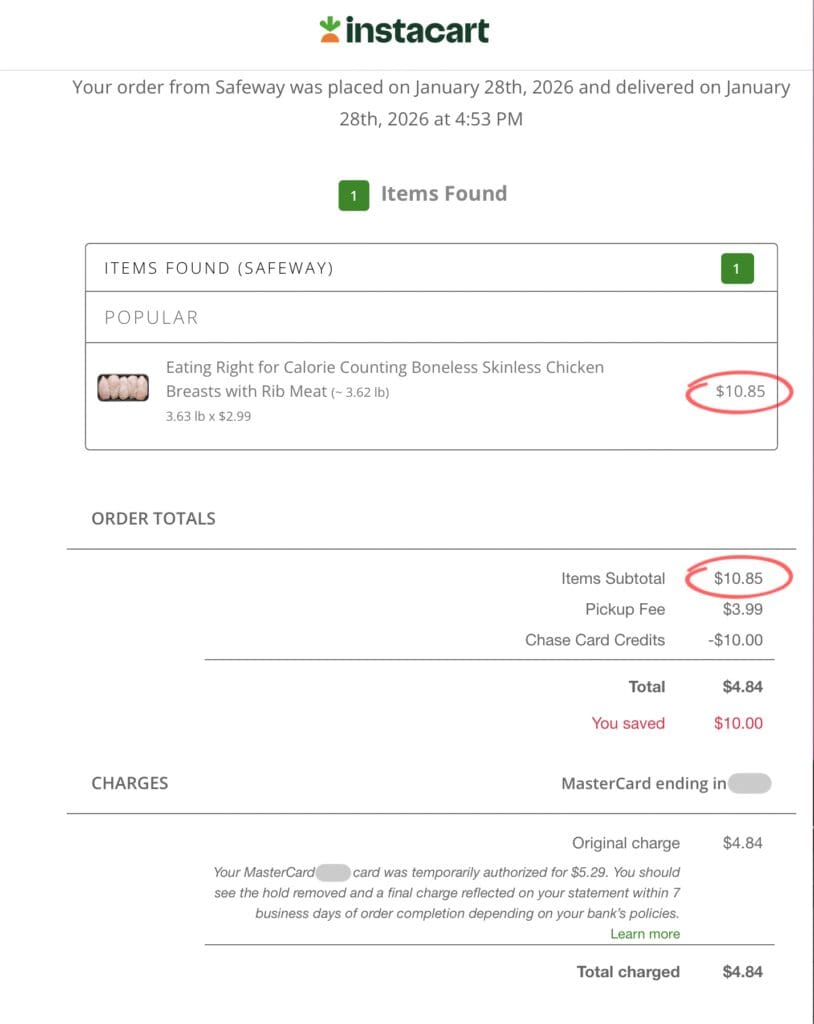The height and width of the screenshot is (1024, 814).
Task: Click the green count badge in Safeway header
Action: click(x=736, y=268)
